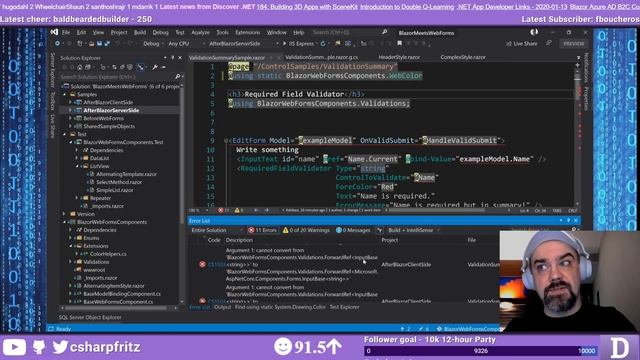The image size is (640, 360).
Task: Open the Debug menu
Action: [x=160, y=32]
